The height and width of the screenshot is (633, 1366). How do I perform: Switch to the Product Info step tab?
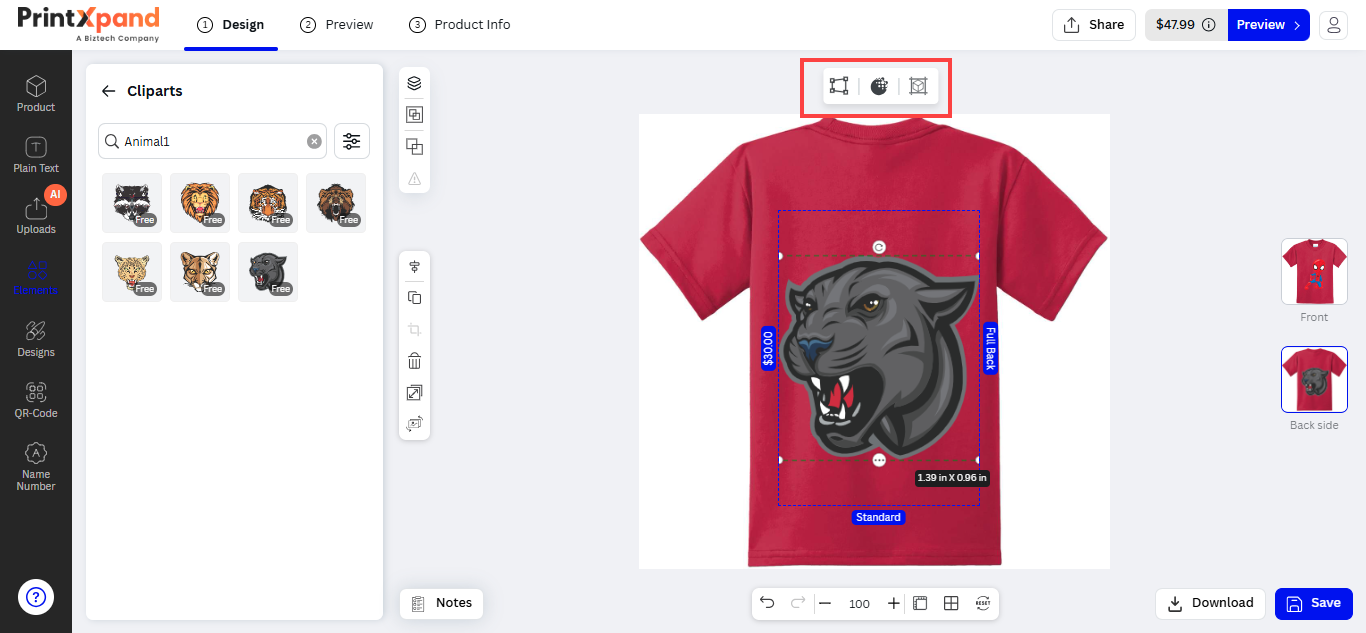point(460,25)
